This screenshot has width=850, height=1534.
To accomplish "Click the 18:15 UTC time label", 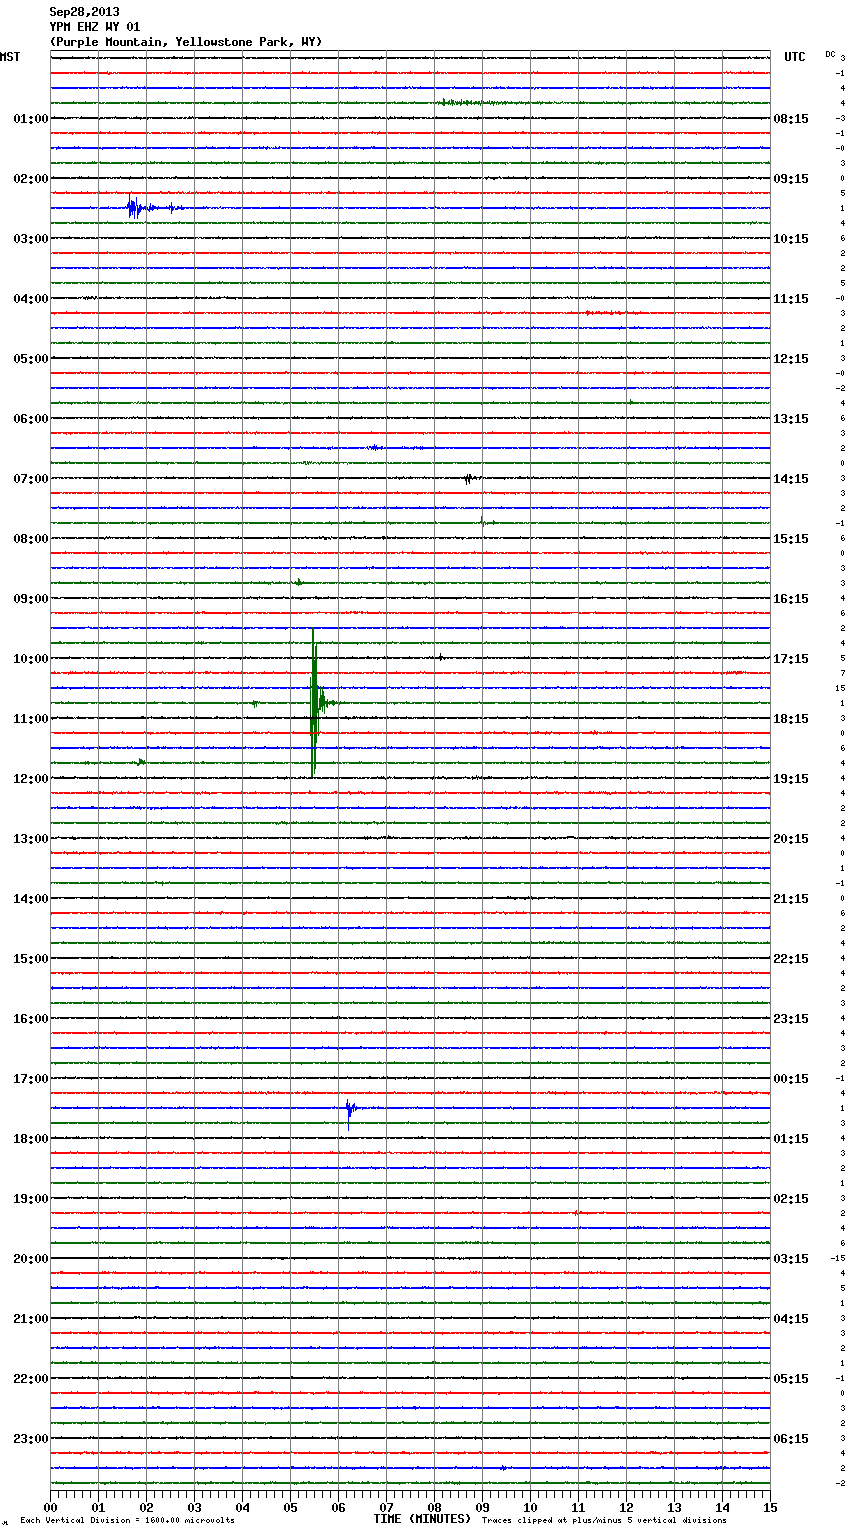I will (x=791, y=719).
